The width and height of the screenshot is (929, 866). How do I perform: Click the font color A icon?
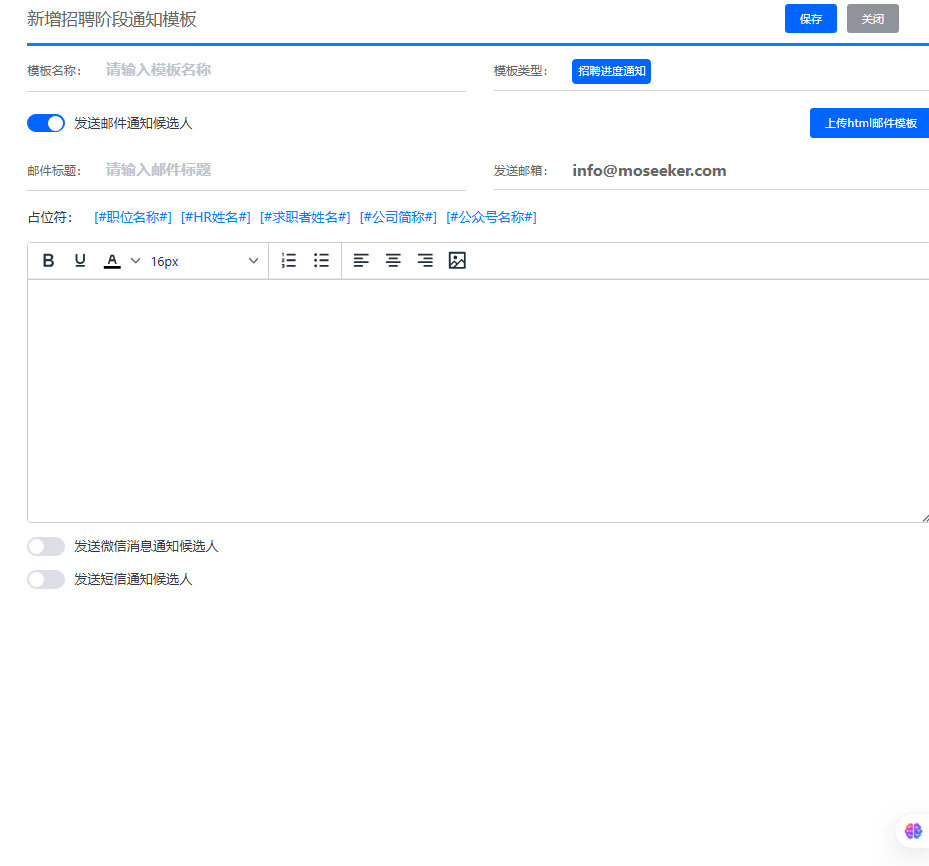(x=112, y=261)
